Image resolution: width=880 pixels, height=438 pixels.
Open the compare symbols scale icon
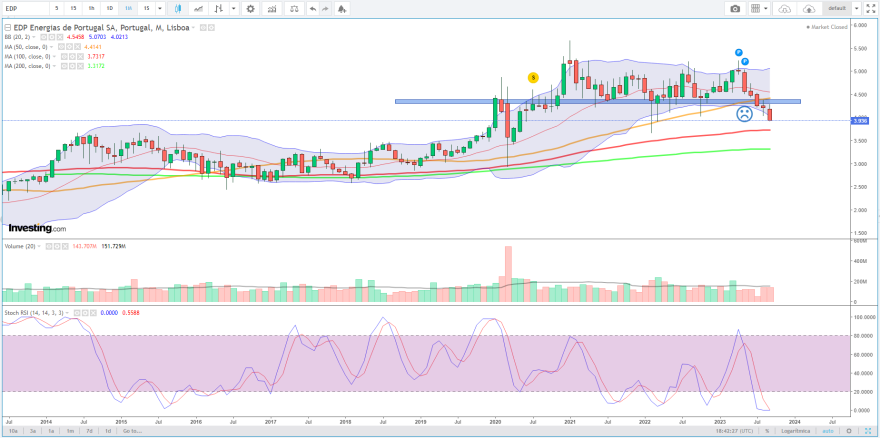[x=292, y=8]
